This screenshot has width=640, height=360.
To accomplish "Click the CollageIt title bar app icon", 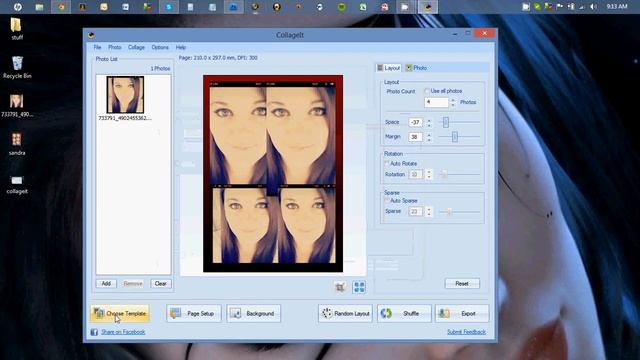I will (91, 35).
